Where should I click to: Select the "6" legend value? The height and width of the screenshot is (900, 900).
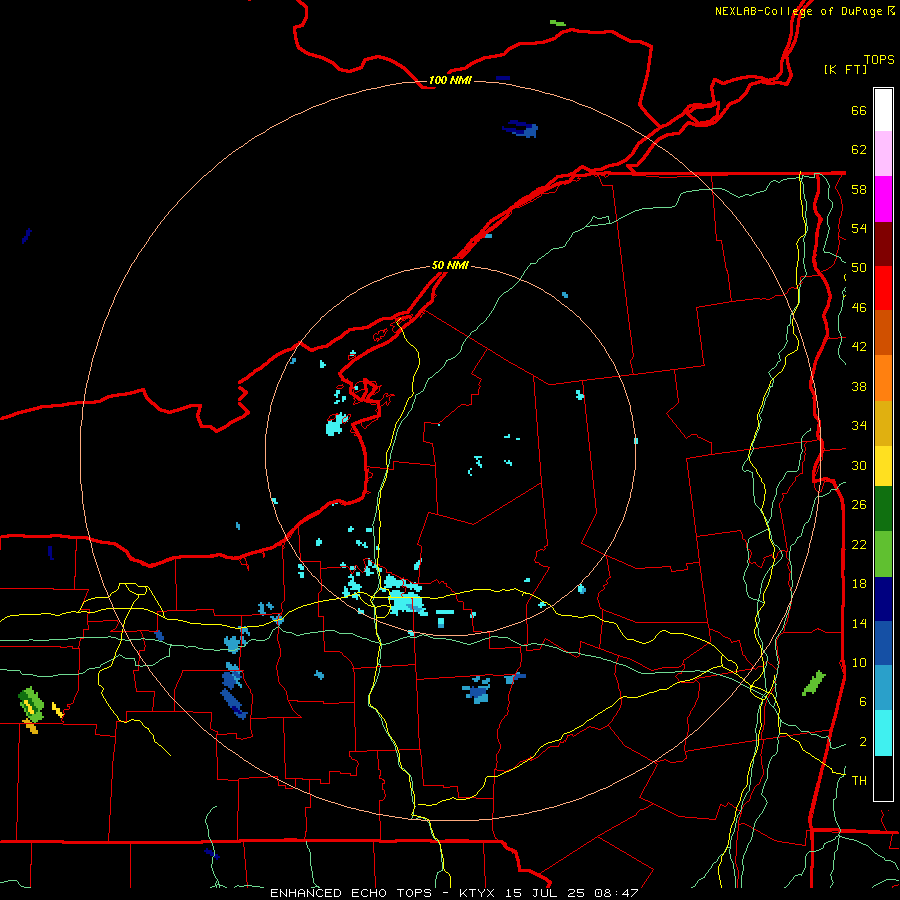(x=863, y=702)
